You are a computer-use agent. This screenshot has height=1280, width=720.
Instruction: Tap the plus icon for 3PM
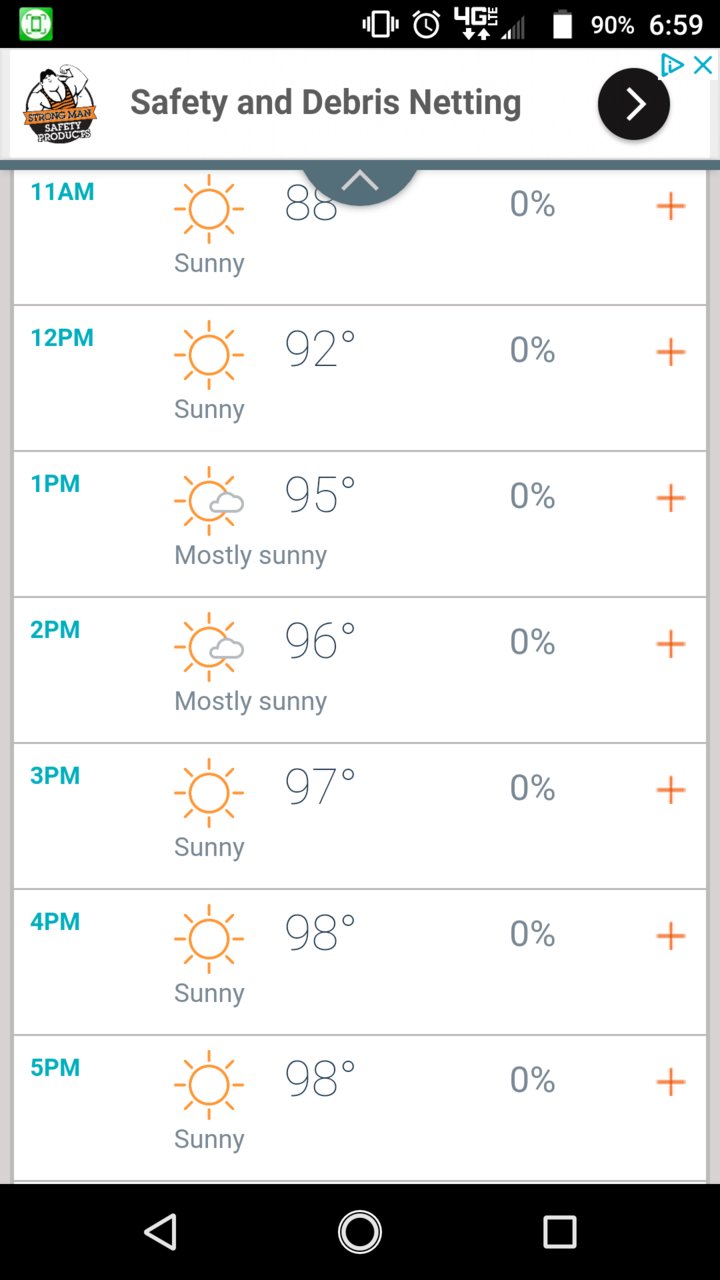click(670, 790)
